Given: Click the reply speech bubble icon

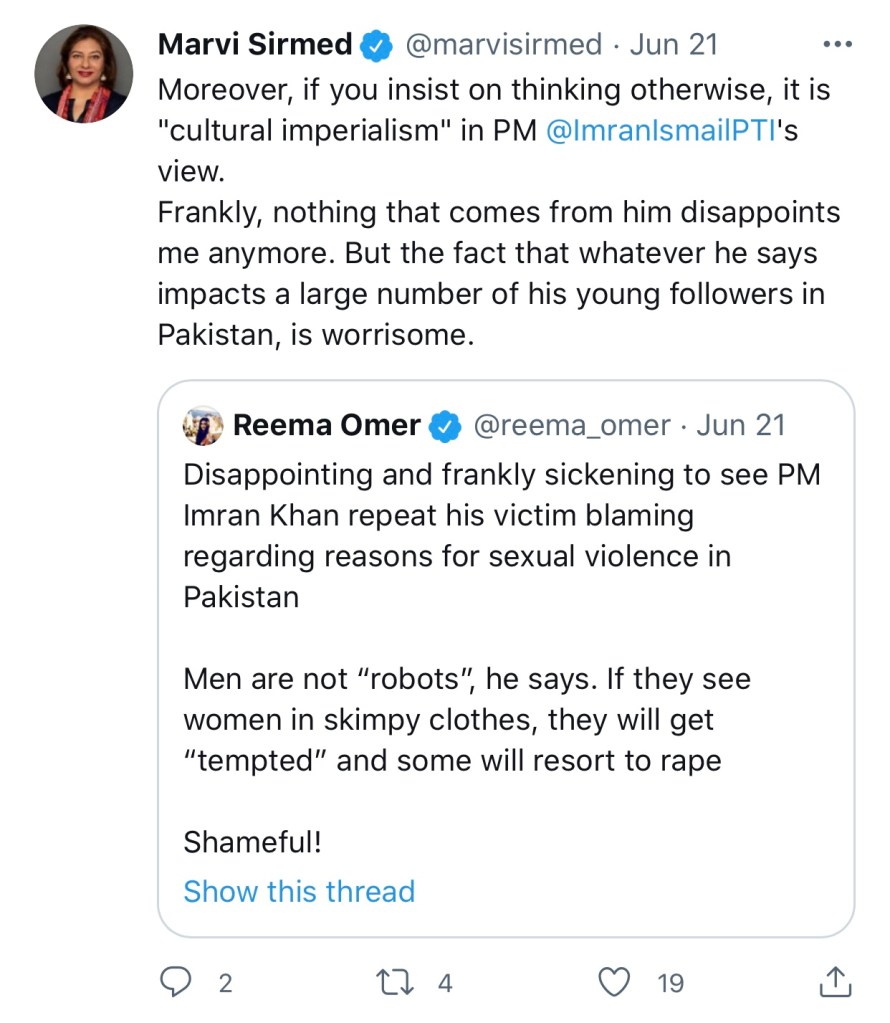Looking at the screenshot, I should click(x=175, y=982).
